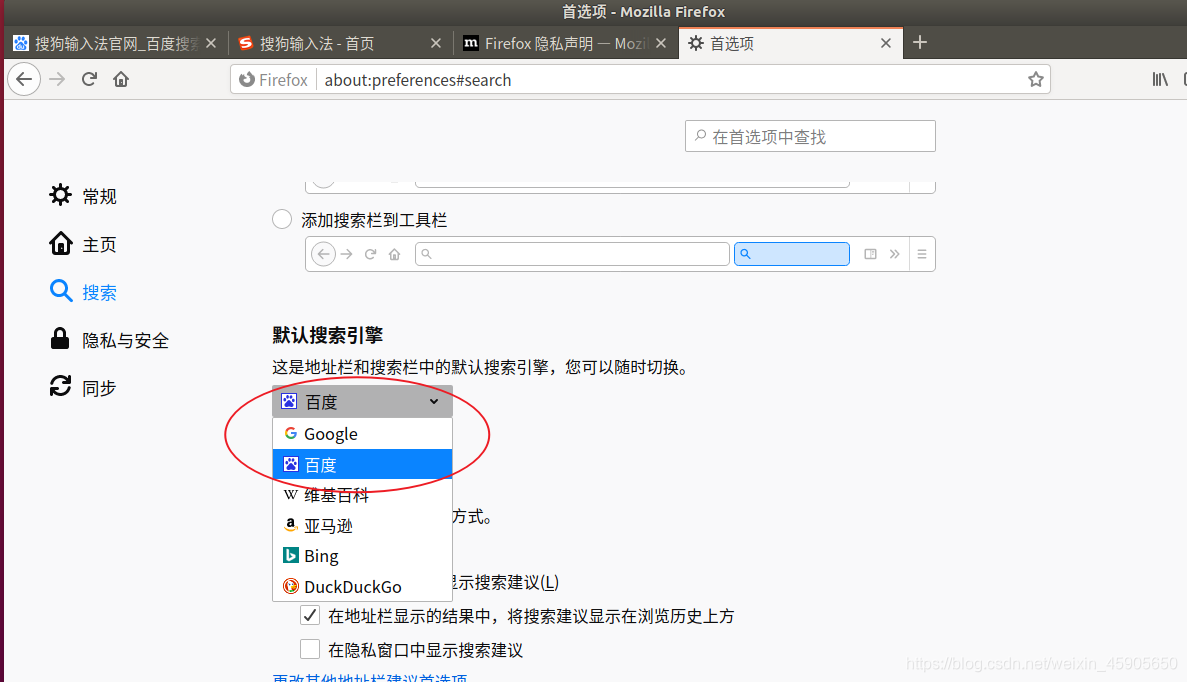The width and height of the screenshot is (1187, 682).
Task: Choose DuckDuckGo from the engine list
Action: point(363,587)
